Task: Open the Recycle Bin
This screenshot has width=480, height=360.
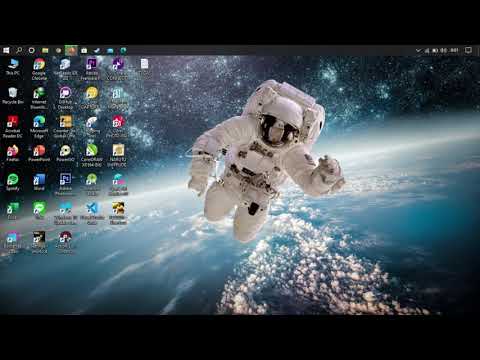Action: (13, 96)
